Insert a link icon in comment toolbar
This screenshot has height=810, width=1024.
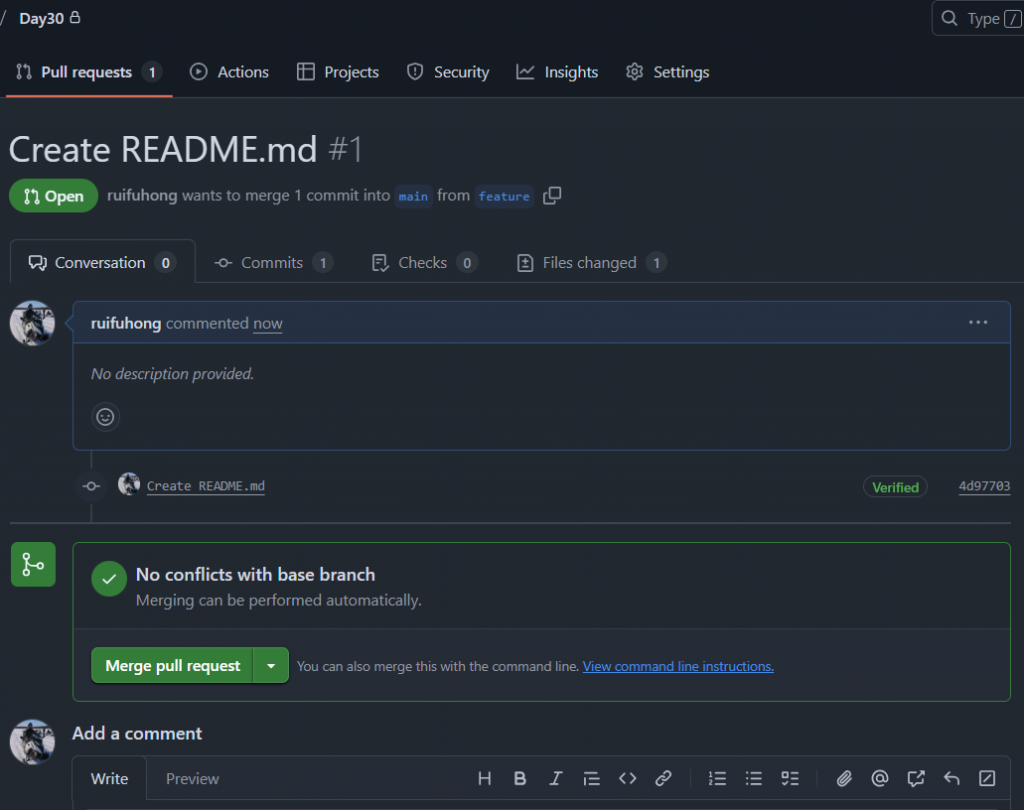664,779
